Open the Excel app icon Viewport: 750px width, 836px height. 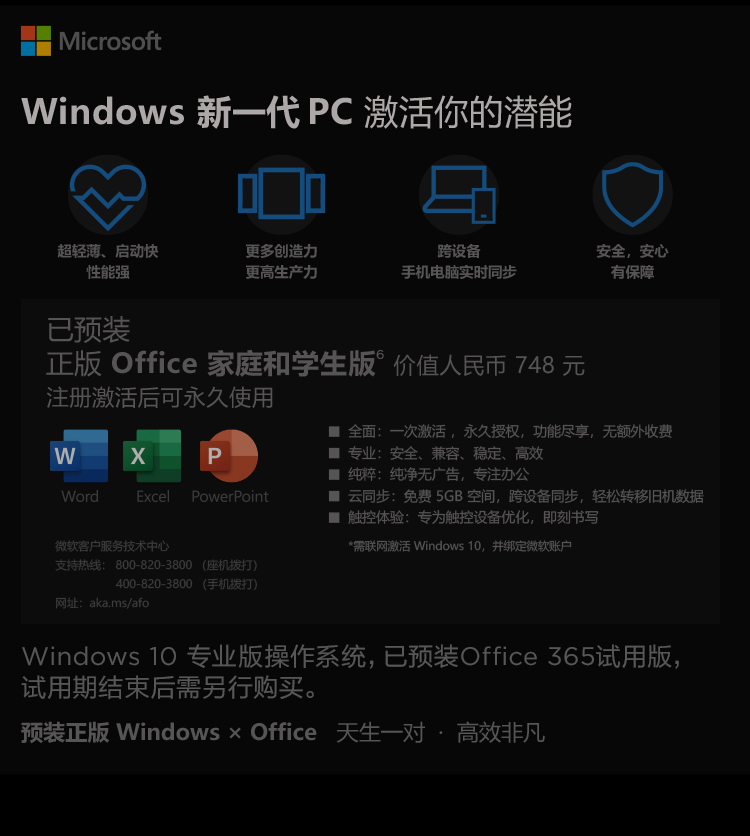coord(152,456)
